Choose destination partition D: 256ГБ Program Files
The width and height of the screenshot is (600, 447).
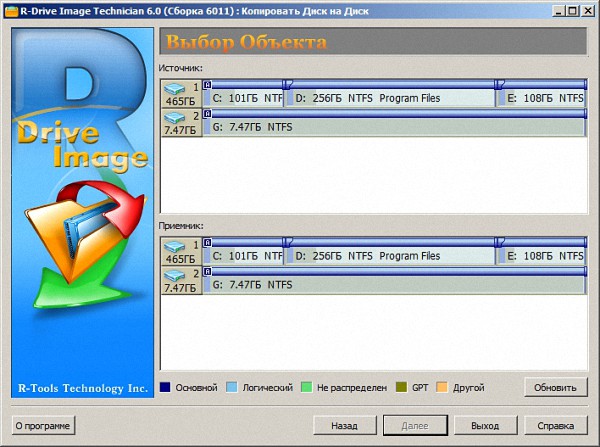[390, 256]
